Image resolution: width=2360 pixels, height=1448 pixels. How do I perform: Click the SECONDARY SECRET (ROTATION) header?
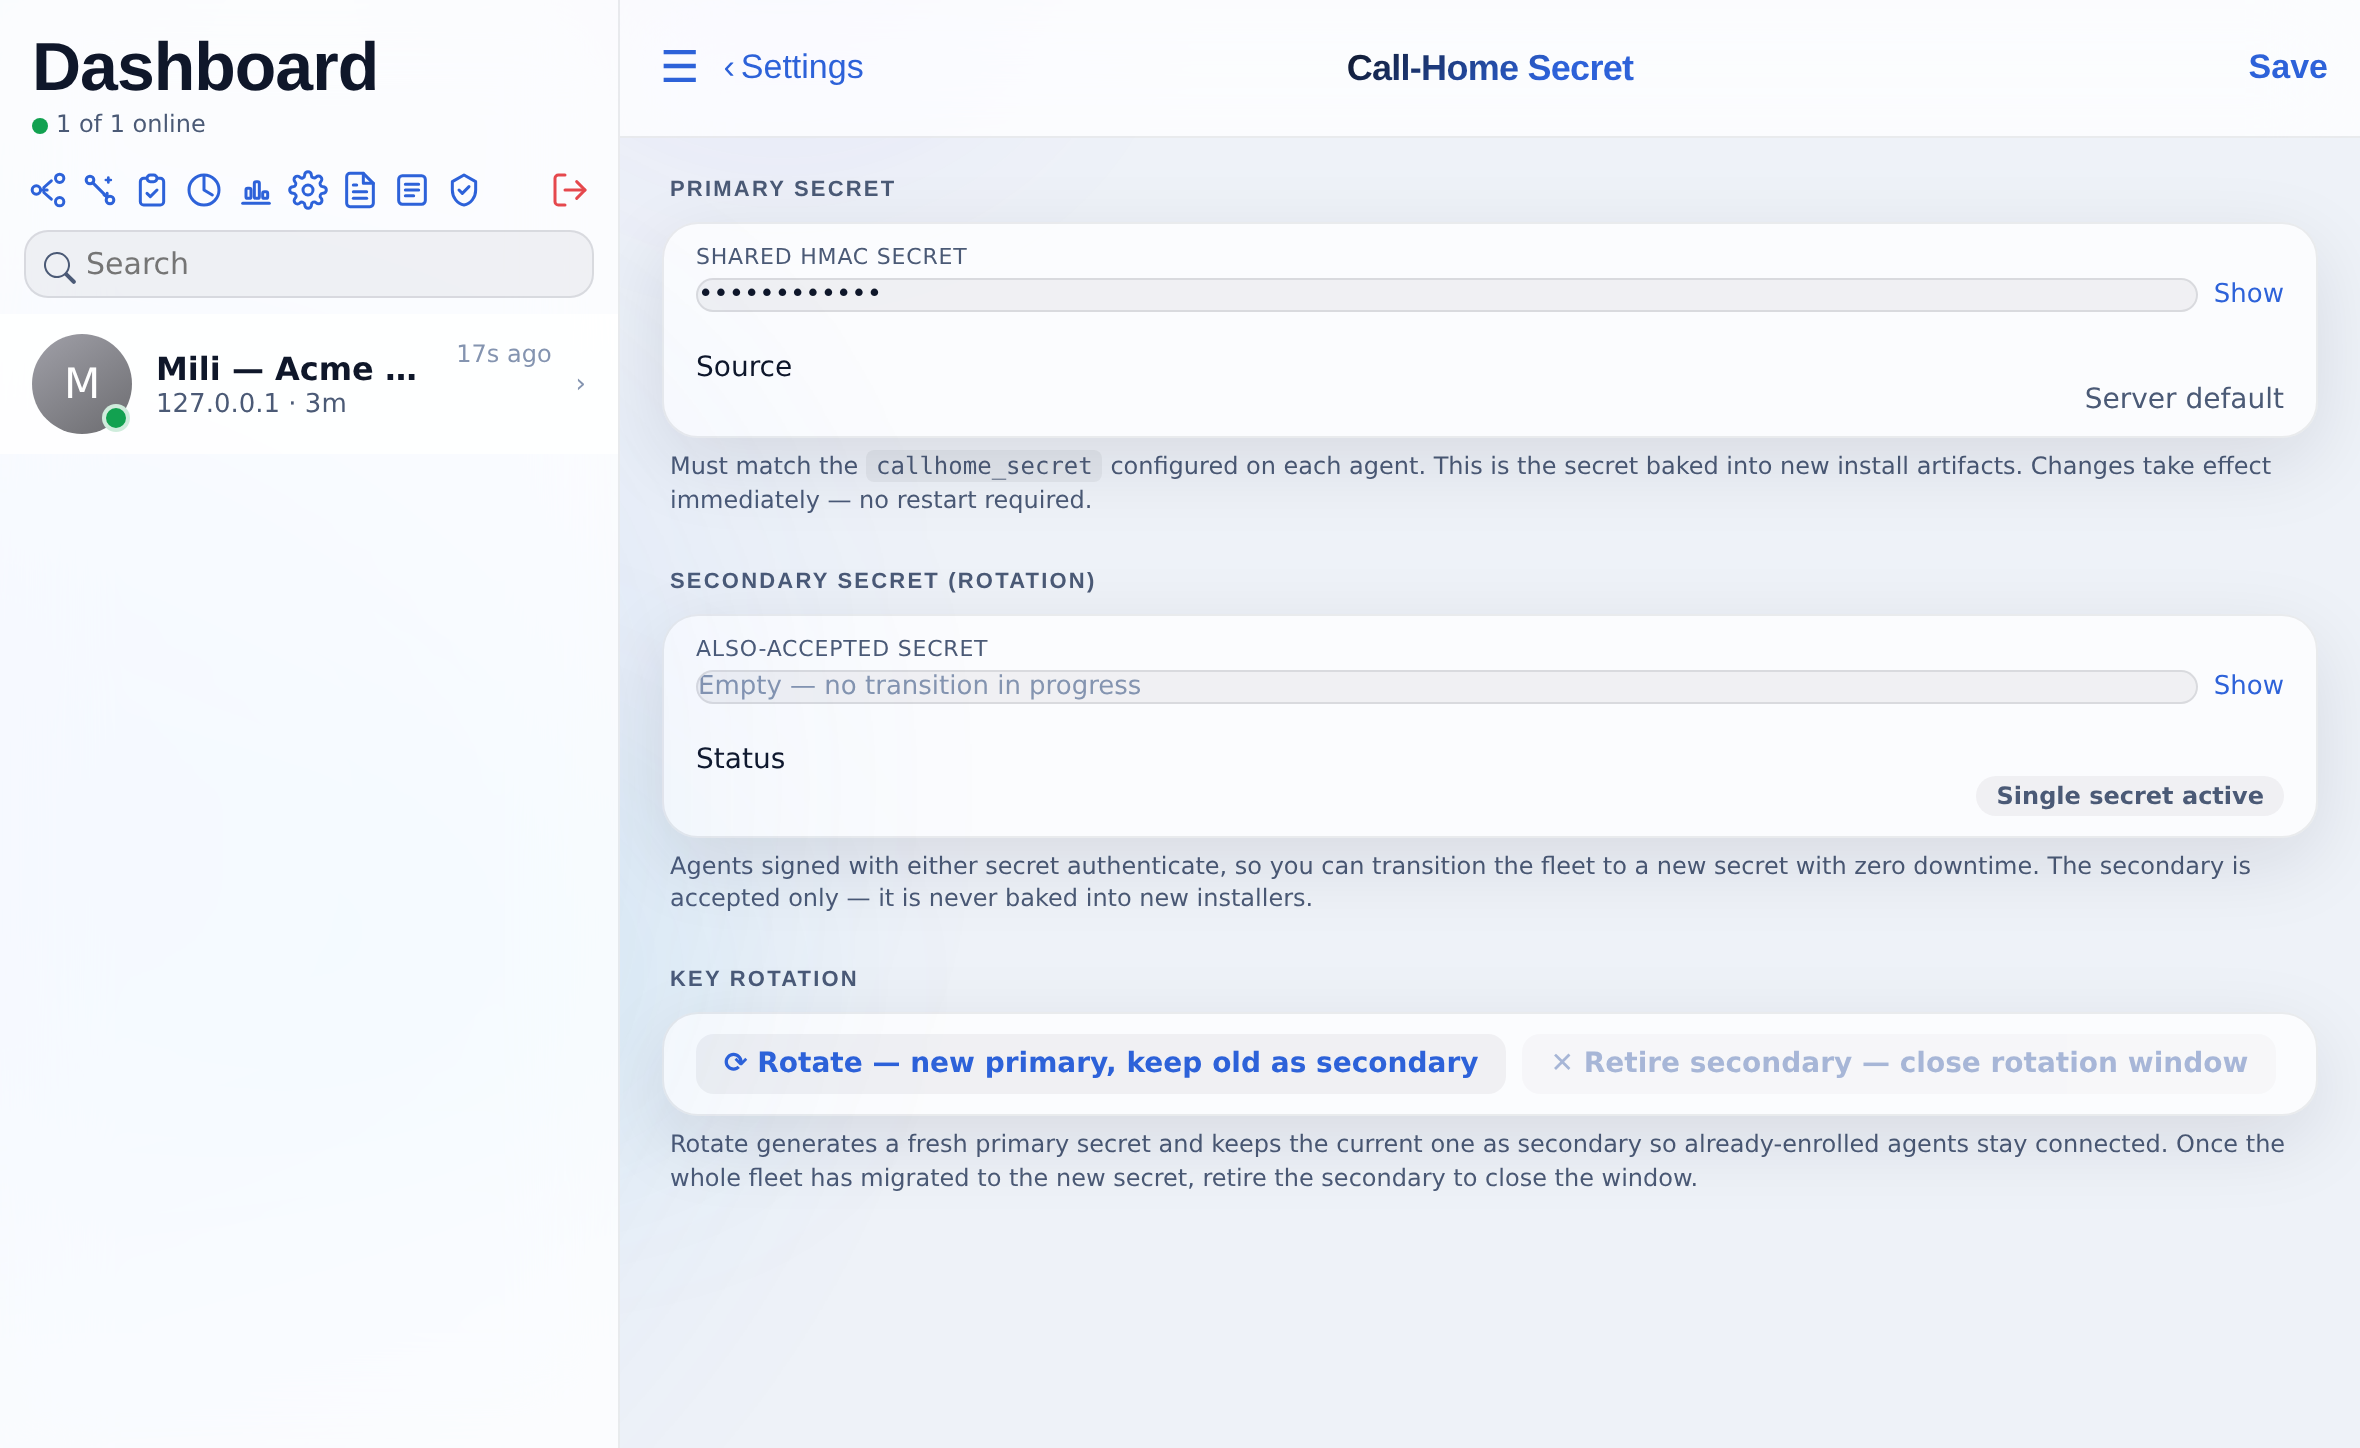coord(882,581)
